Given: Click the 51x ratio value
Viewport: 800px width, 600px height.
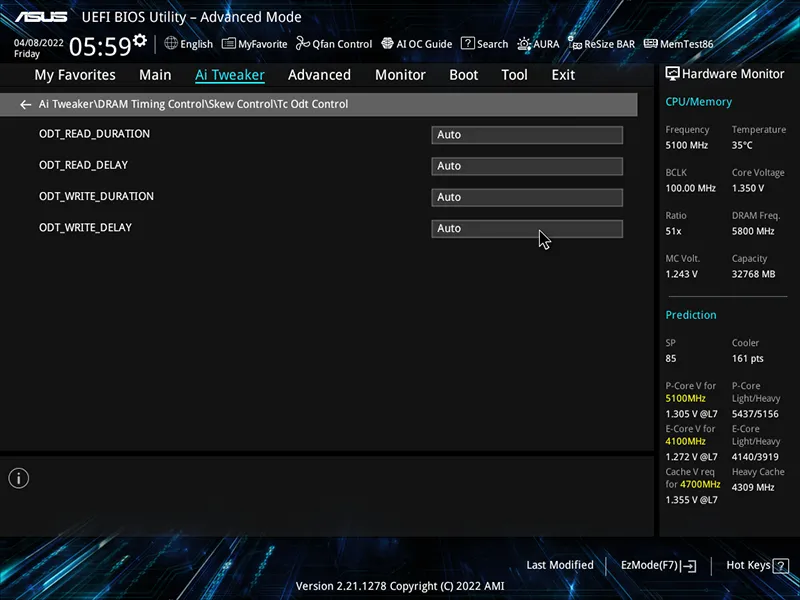Looking at the screenshot, I should [x=673, y=231].
